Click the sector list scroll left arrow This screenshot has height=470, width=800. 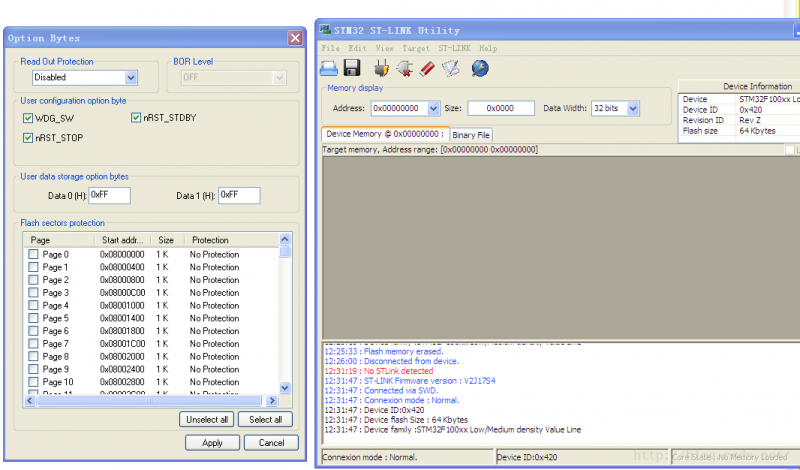(x=30, y=401)
